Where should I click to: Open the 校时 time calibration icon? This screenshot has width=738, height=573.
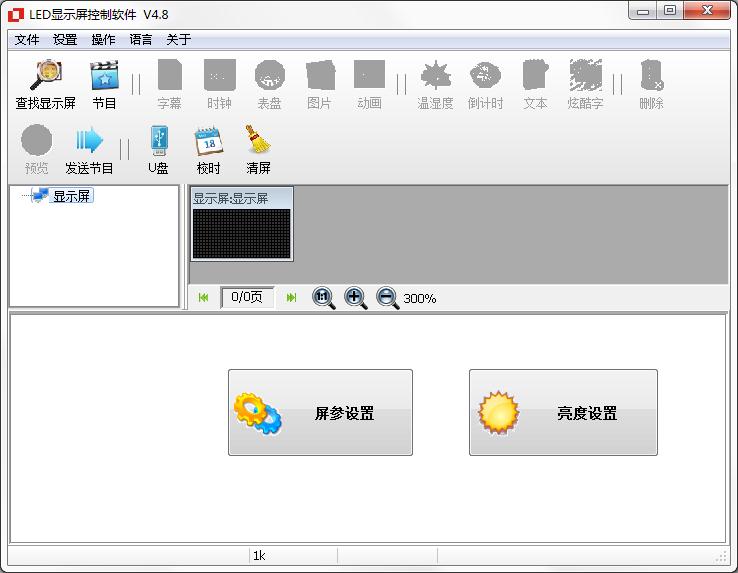(x=208, y=142)
